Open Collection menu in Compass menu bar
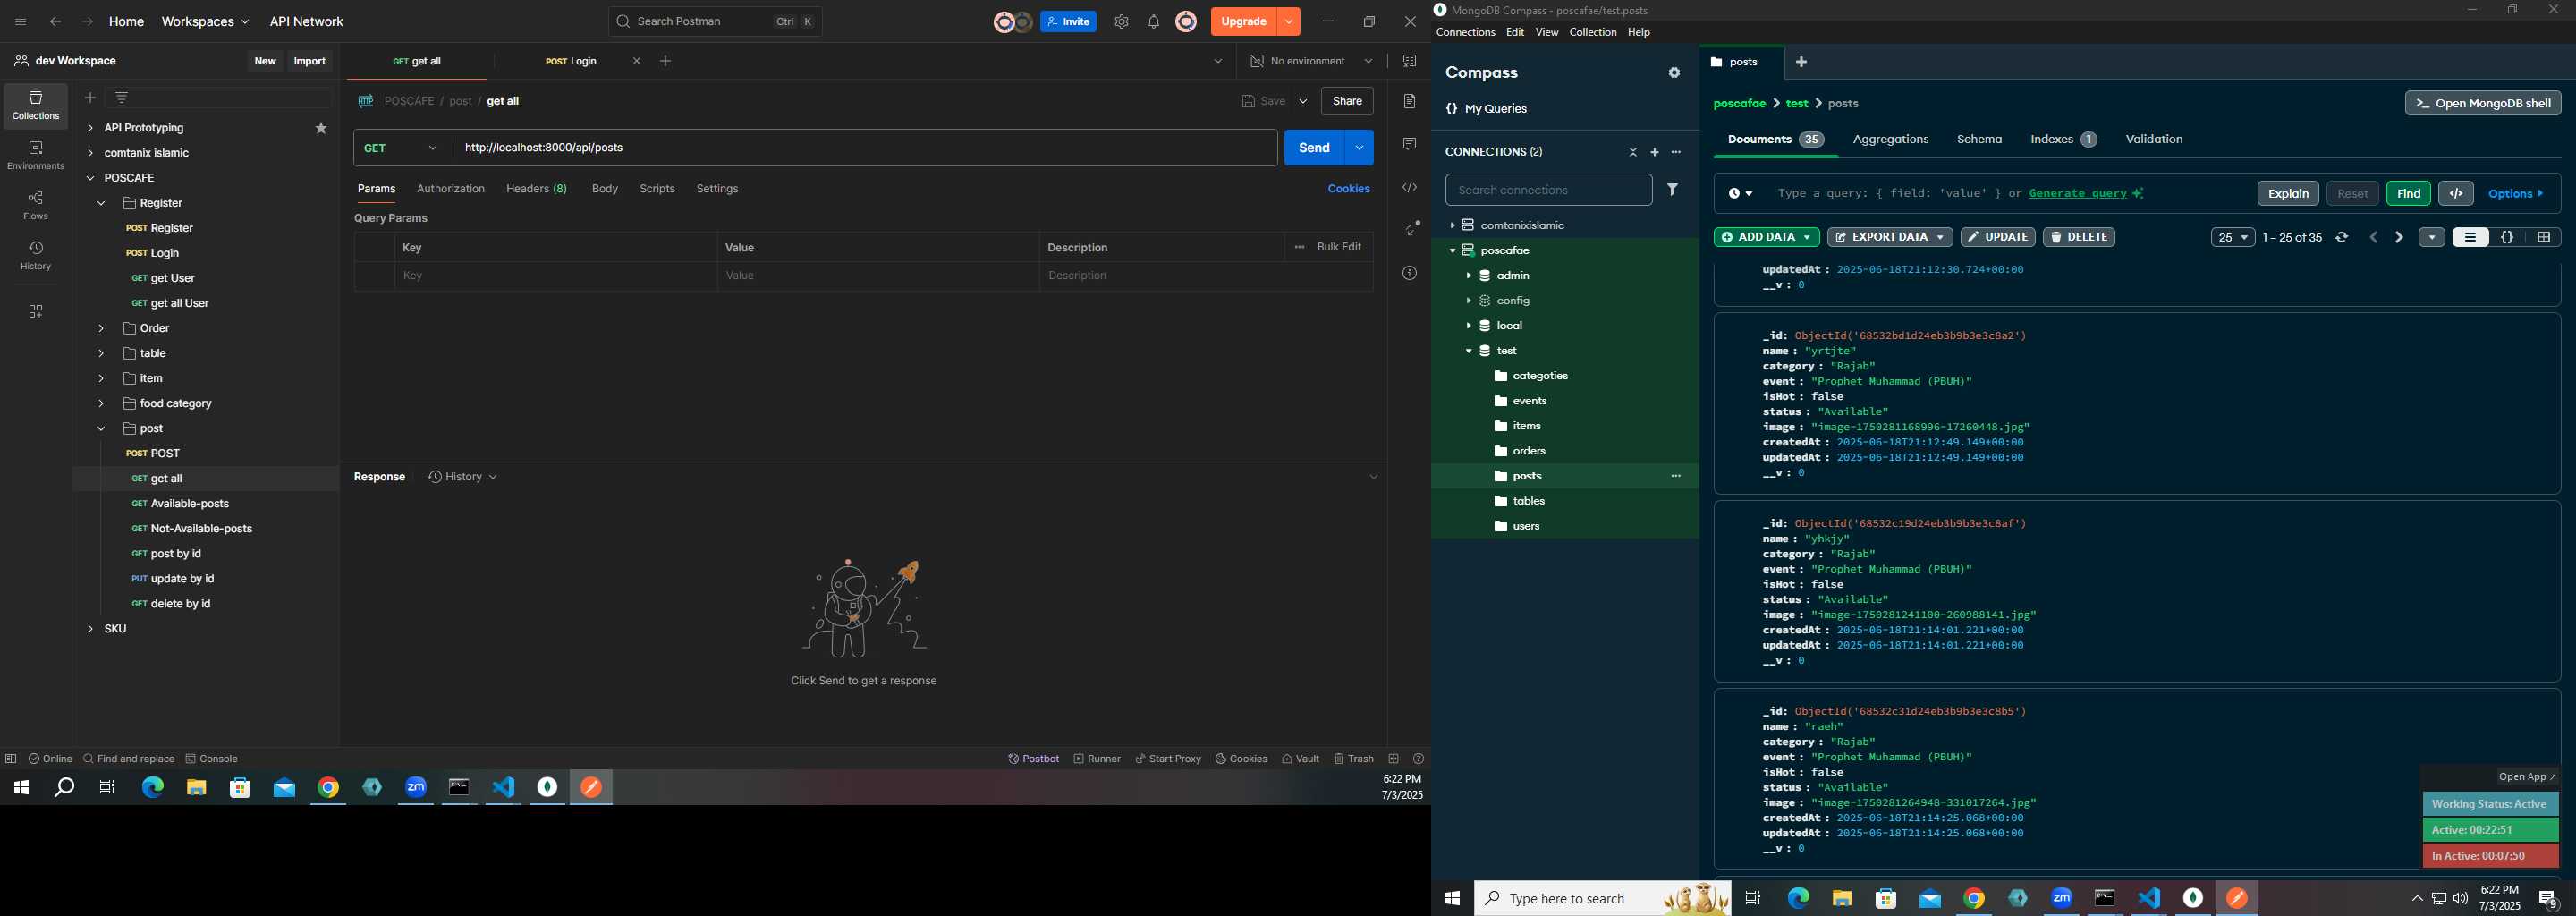This screenshot has height=916, width=2576. [1592, 33]
